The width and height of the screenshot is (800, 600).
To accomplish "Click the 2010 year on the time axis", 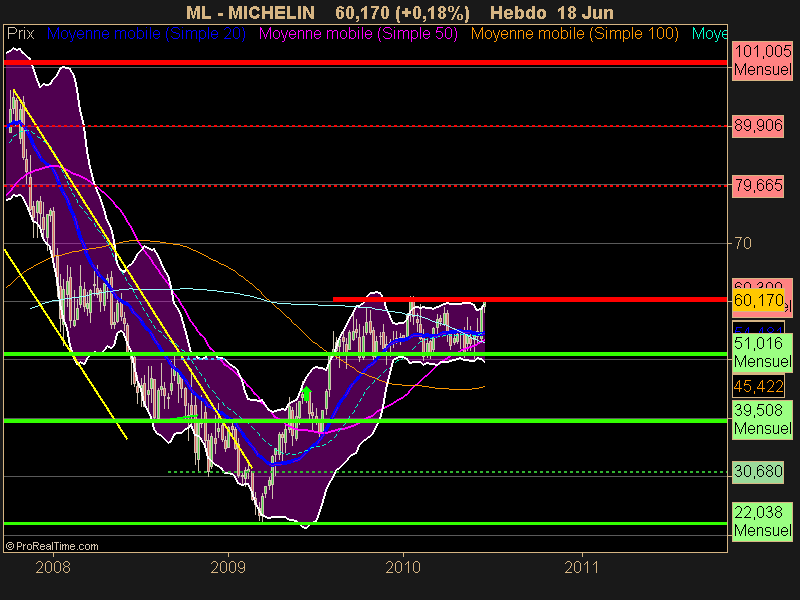I will 403,567.
